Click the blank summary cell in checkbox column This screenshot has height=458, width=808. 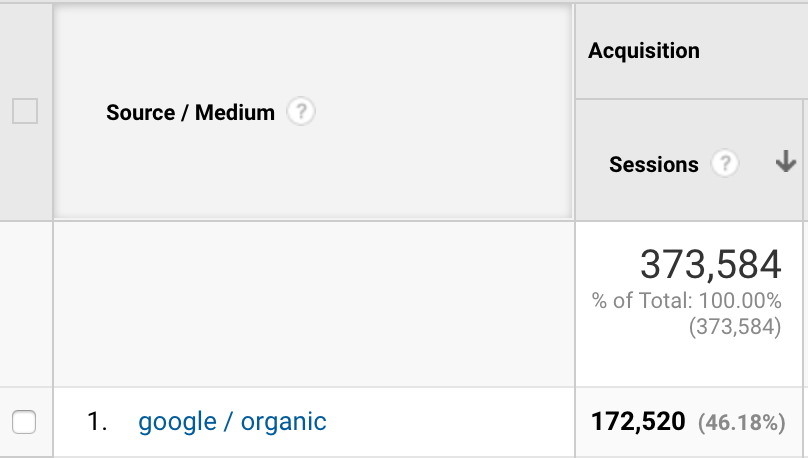pos(26,304)
